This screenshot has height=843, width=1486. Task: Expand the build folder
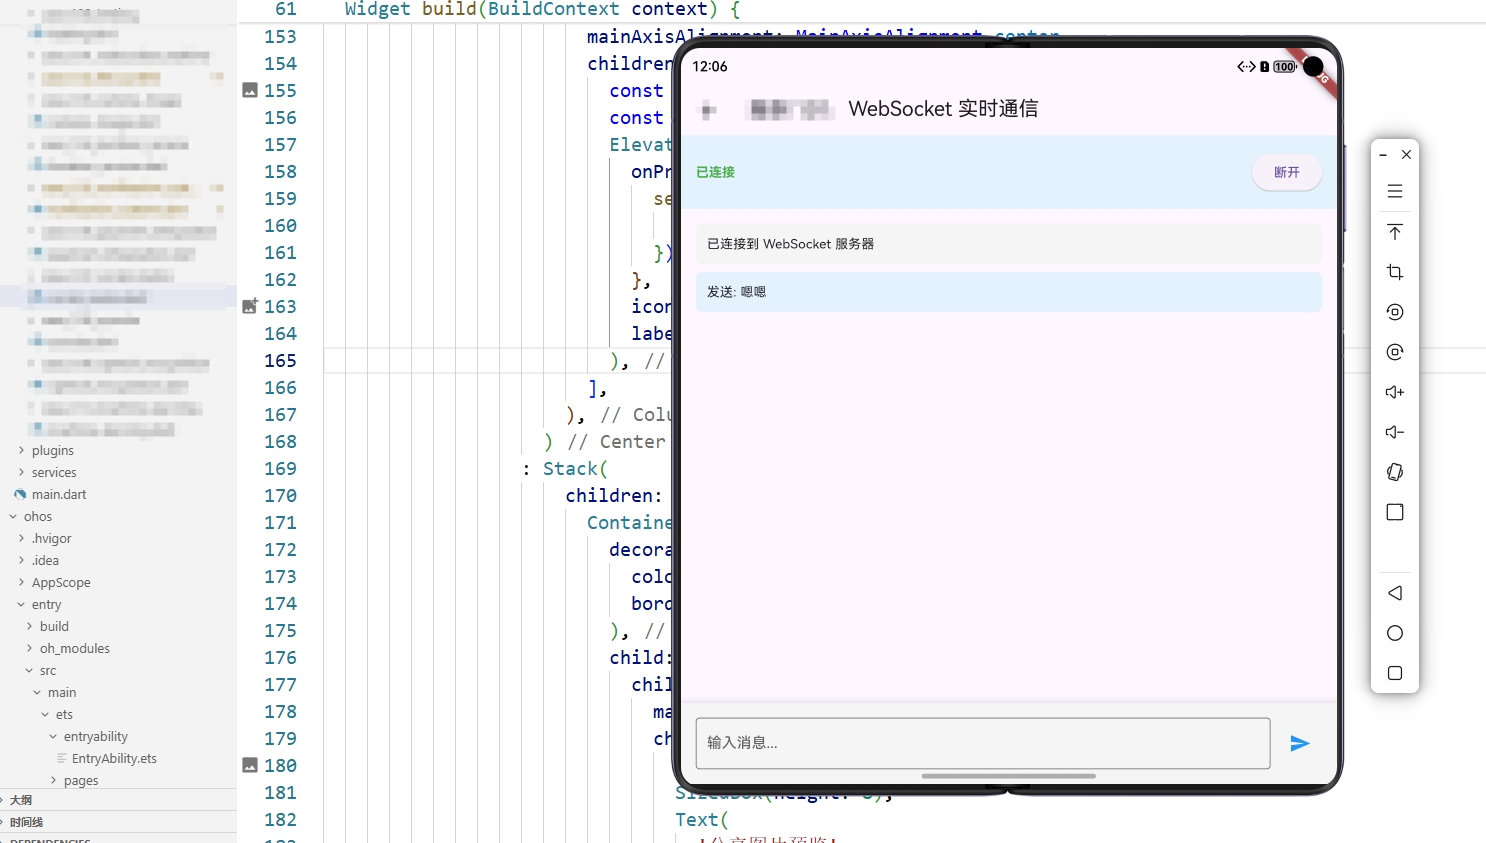click(x=54, y=626)
